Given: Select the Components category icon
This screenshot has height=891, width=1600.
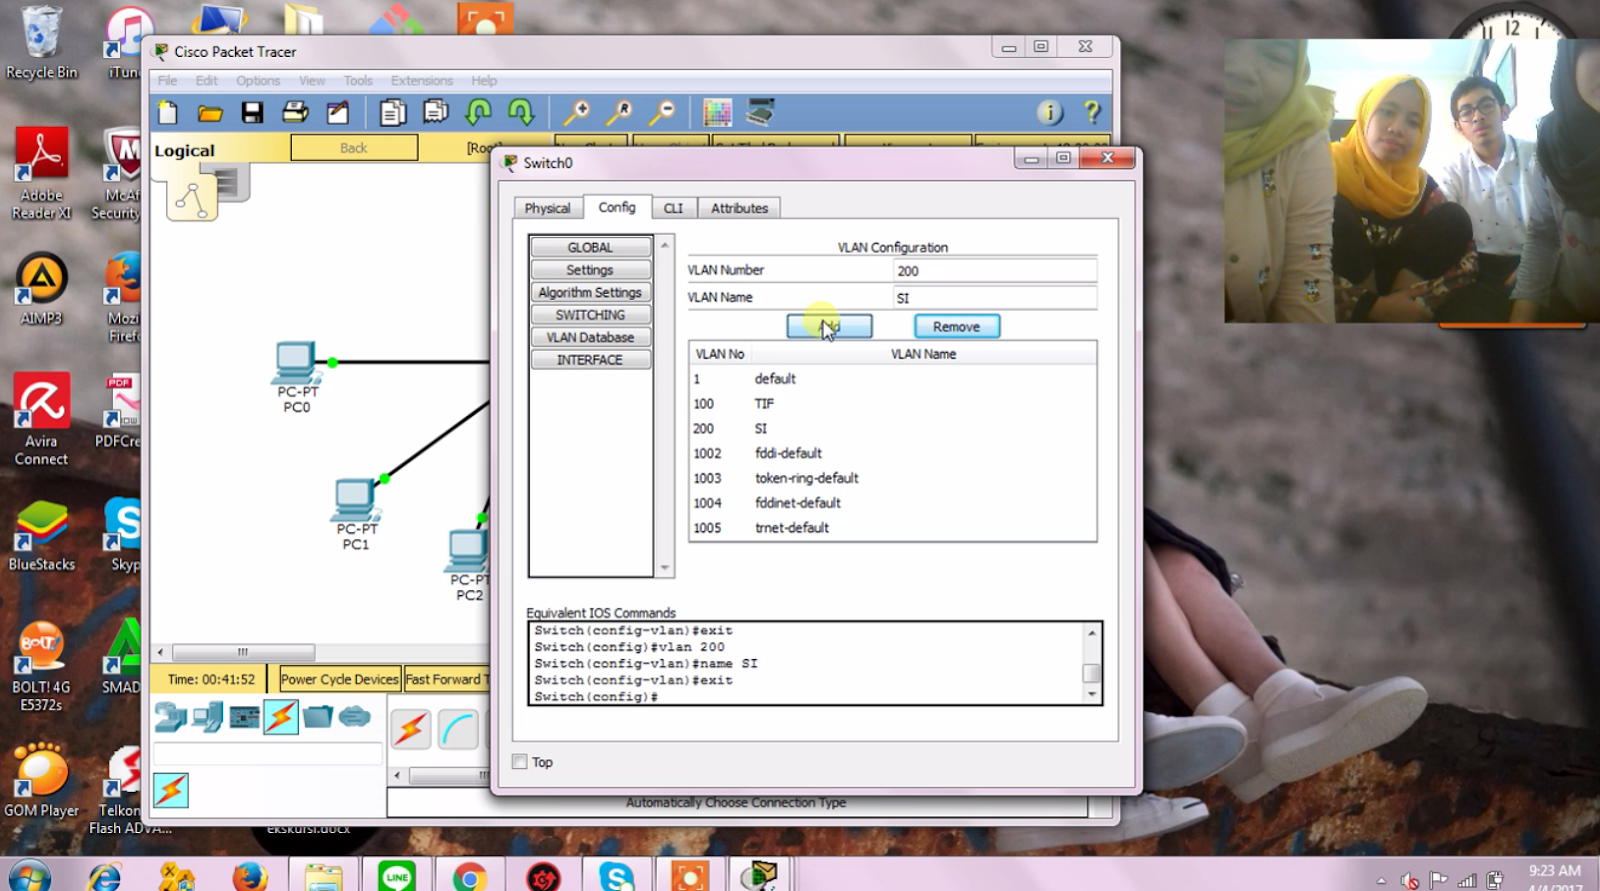Looking at the screenshot, I should 244,717.
